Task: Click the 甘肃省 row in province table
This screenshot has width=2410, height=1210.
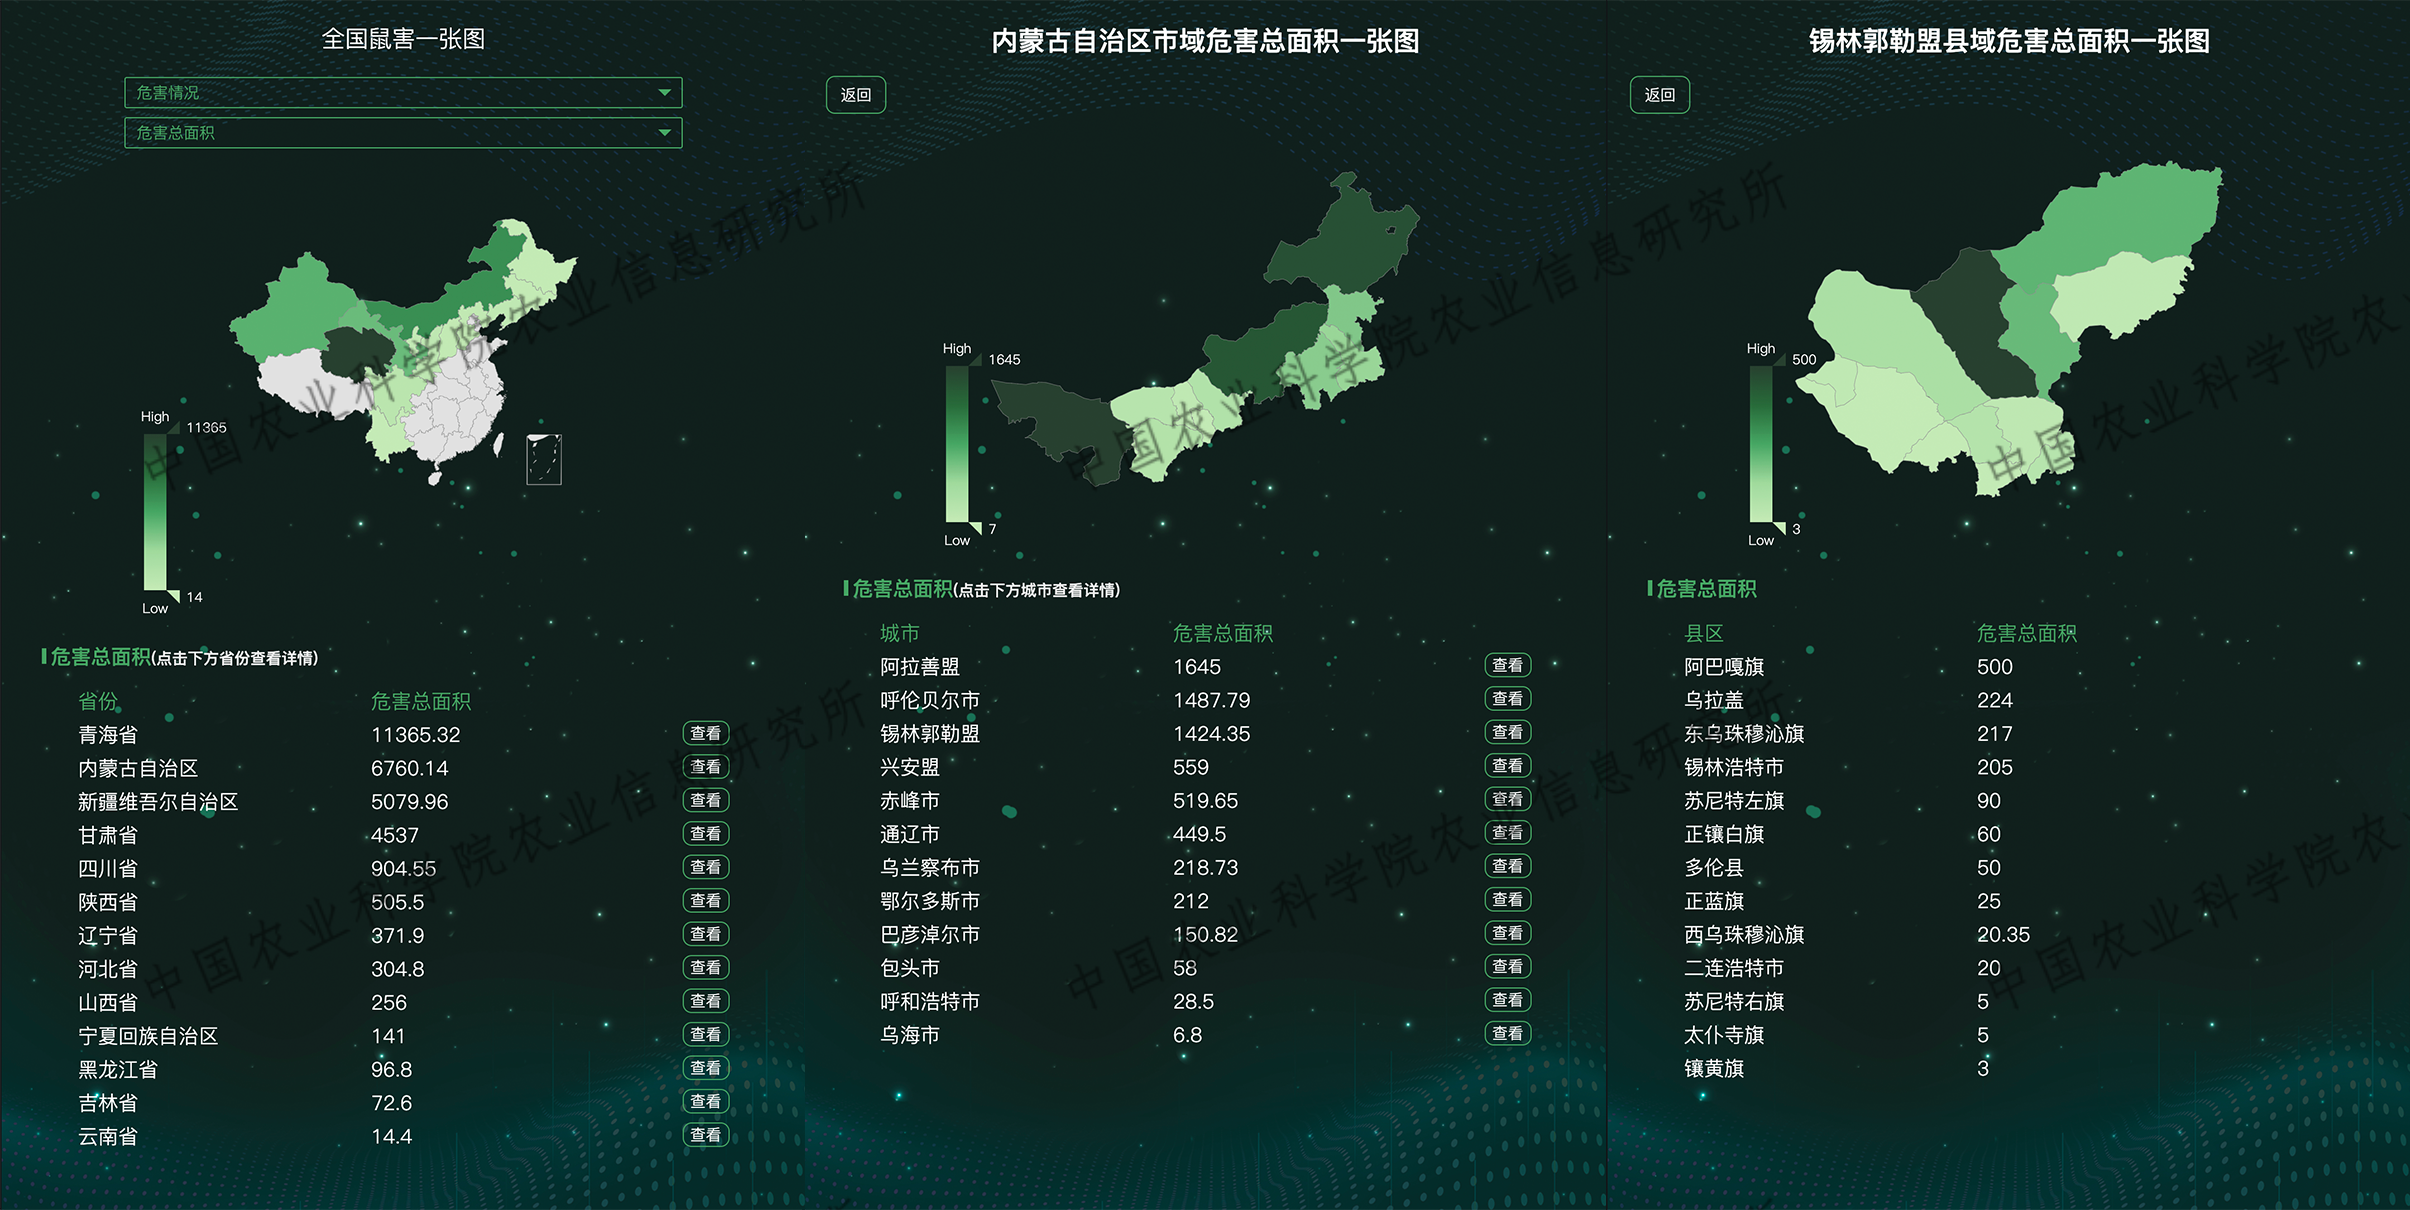Action: pos(108,835)
